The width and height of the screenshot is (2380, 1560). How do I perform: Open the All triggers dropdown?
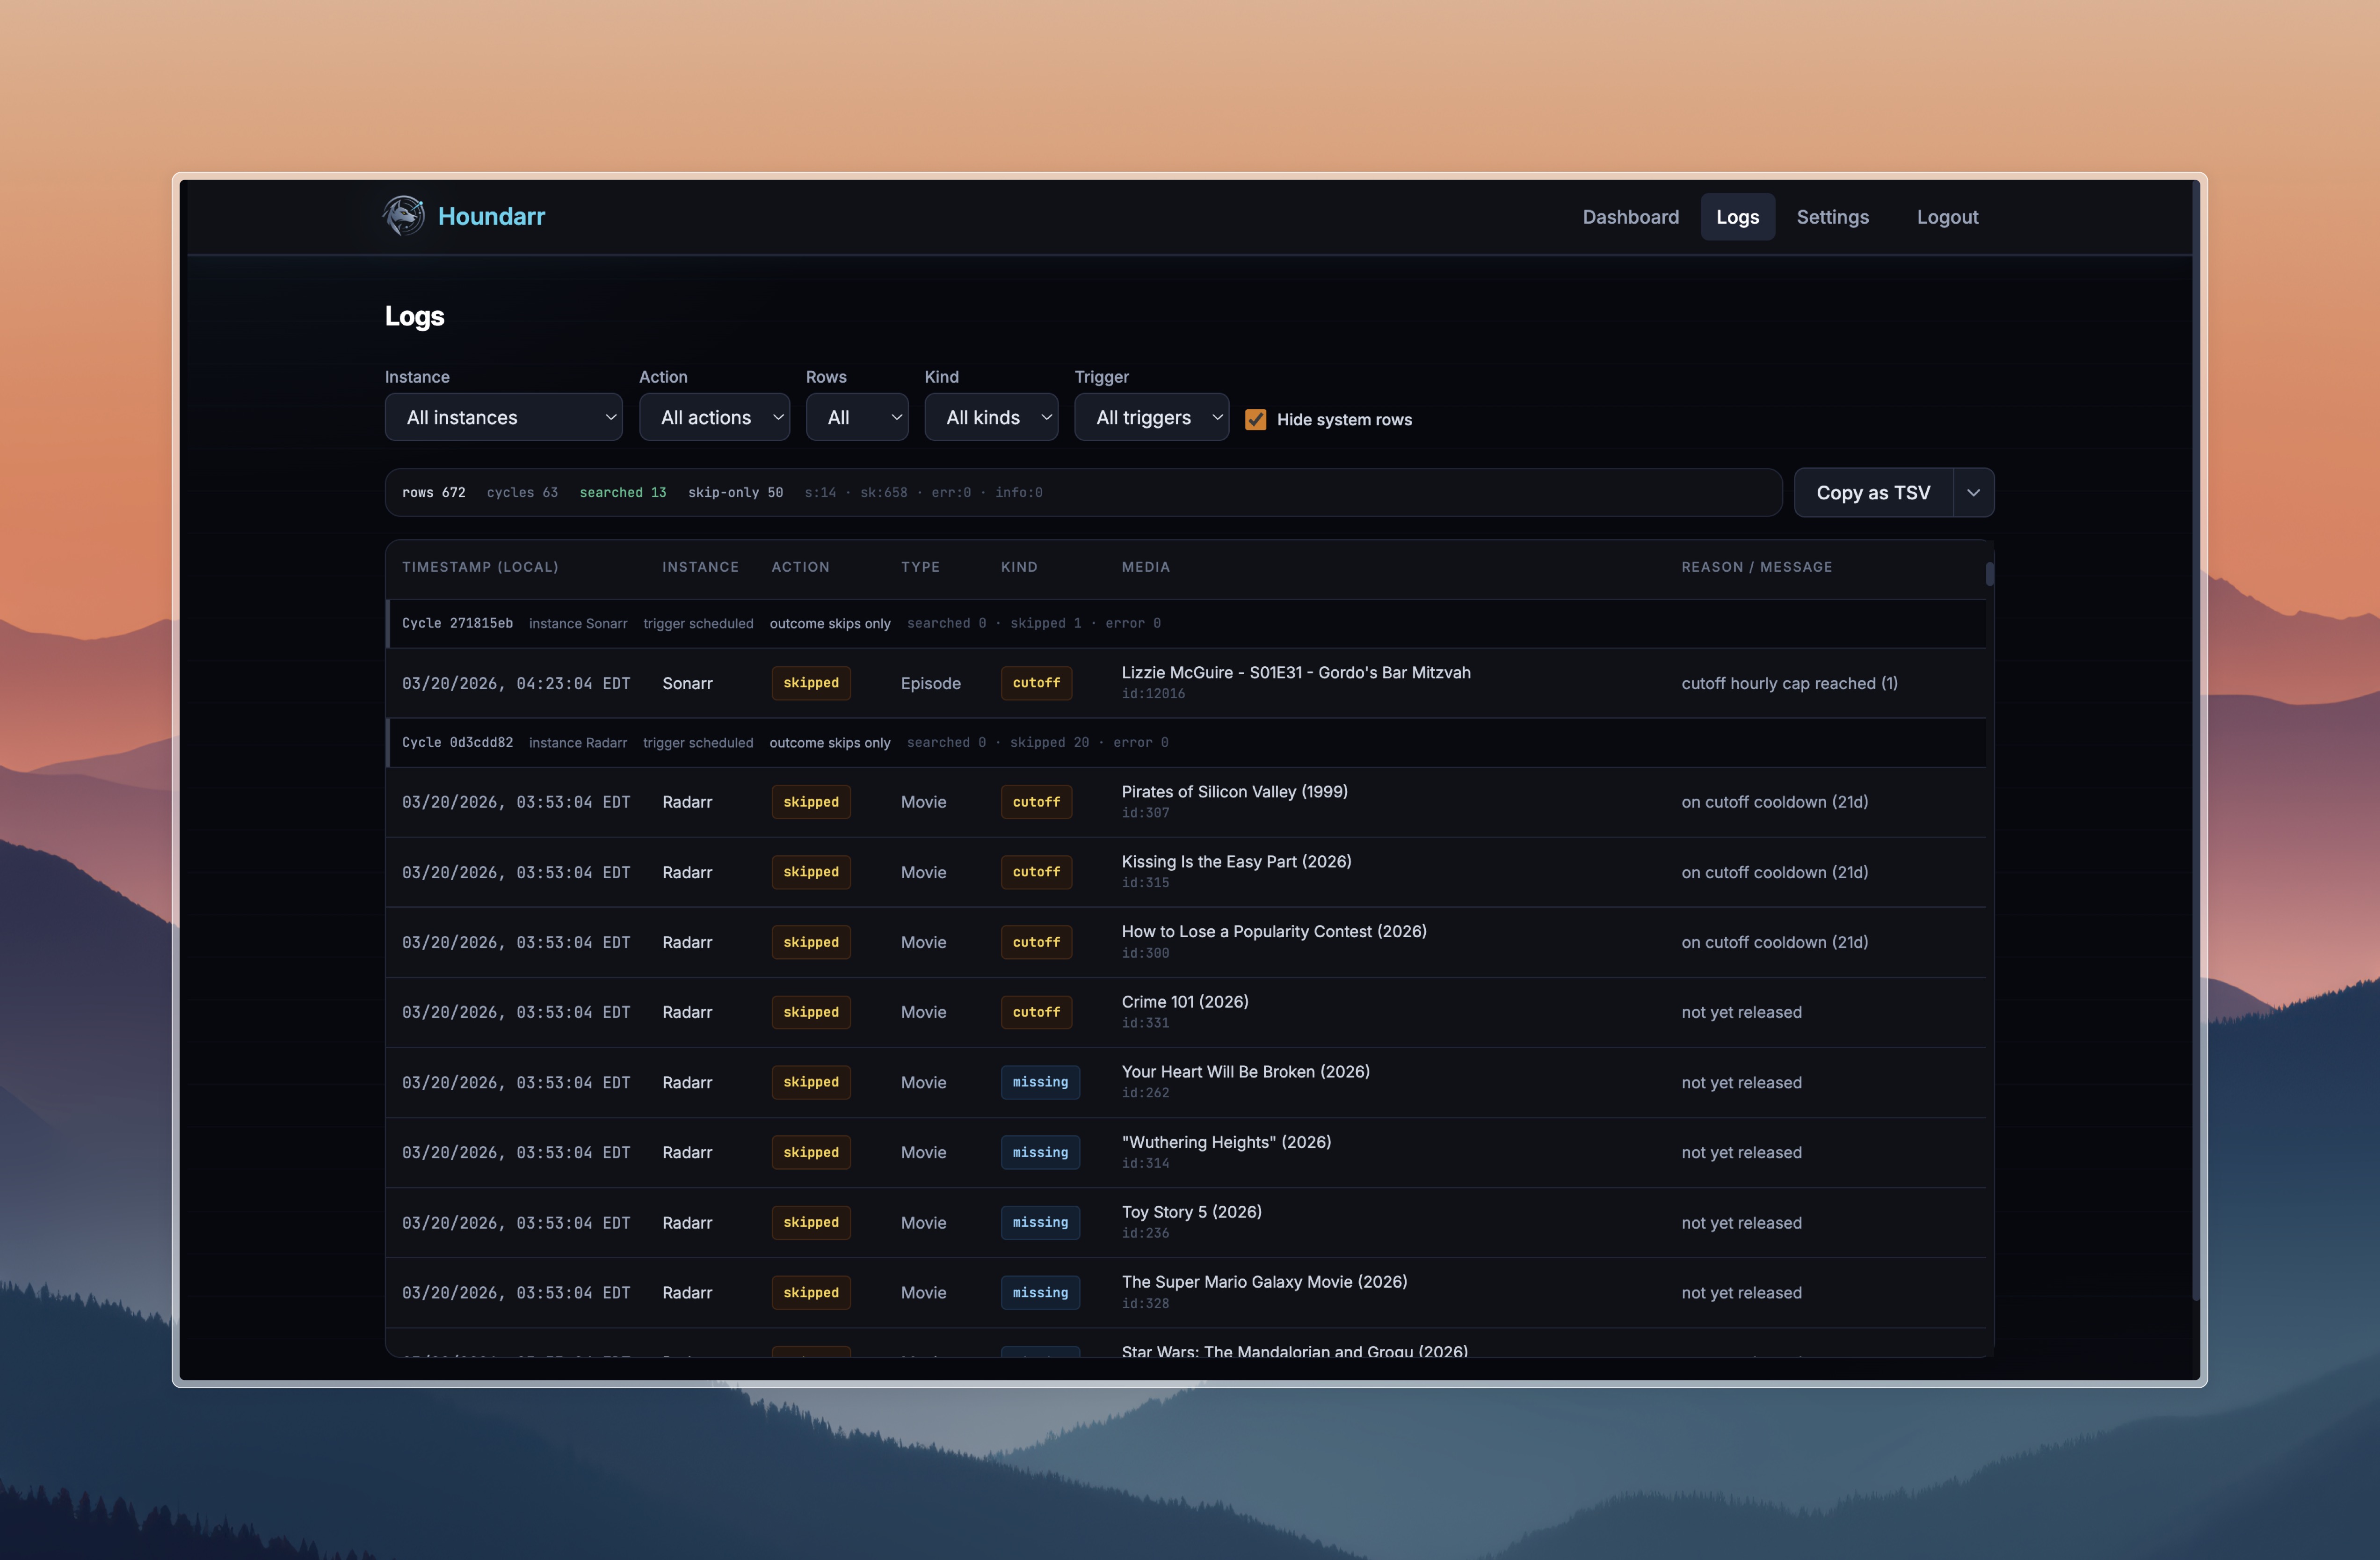pos(1151,417)
